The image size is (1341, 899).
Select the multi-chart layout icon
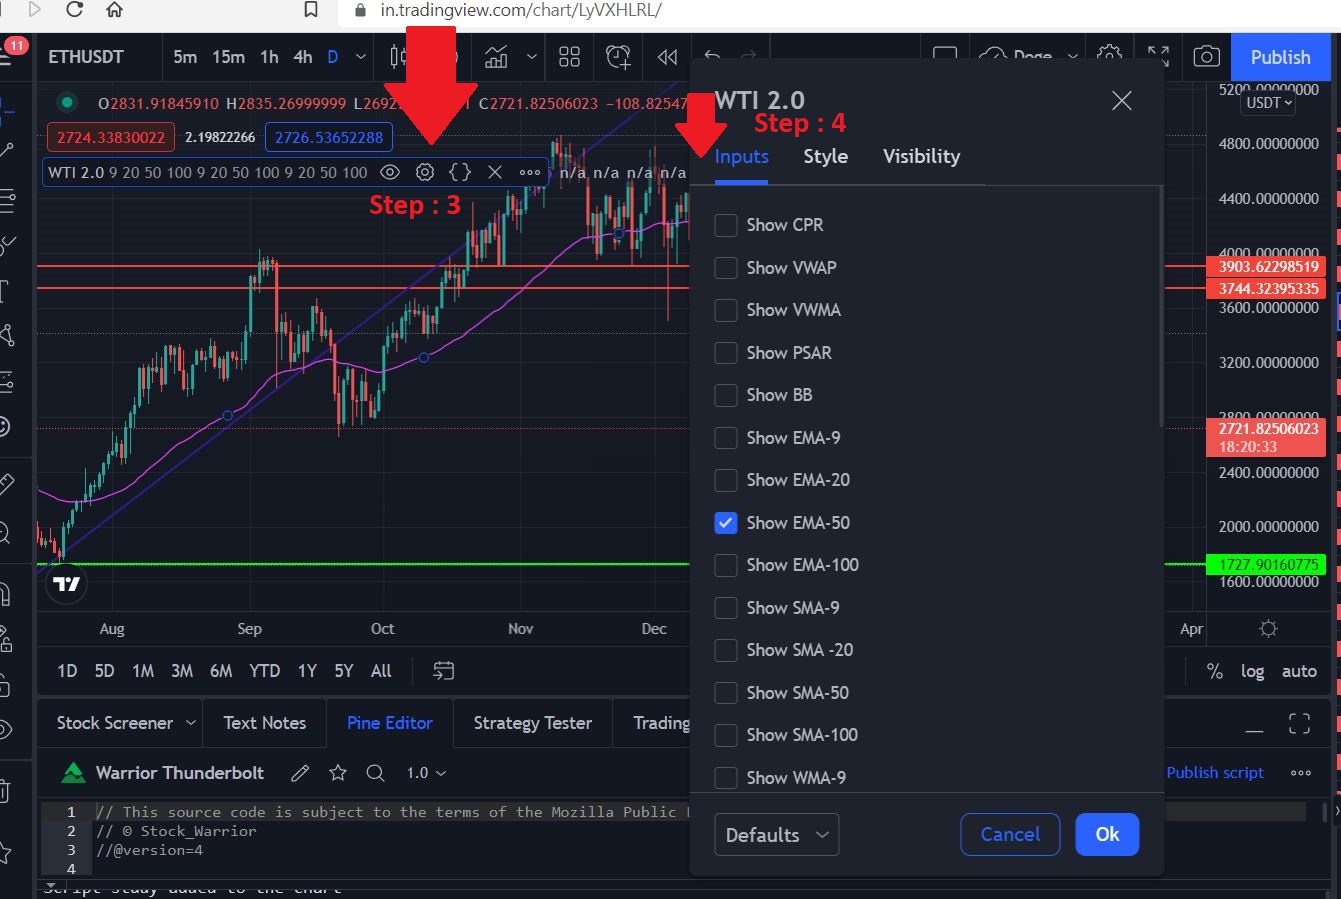tap(569, 57)
